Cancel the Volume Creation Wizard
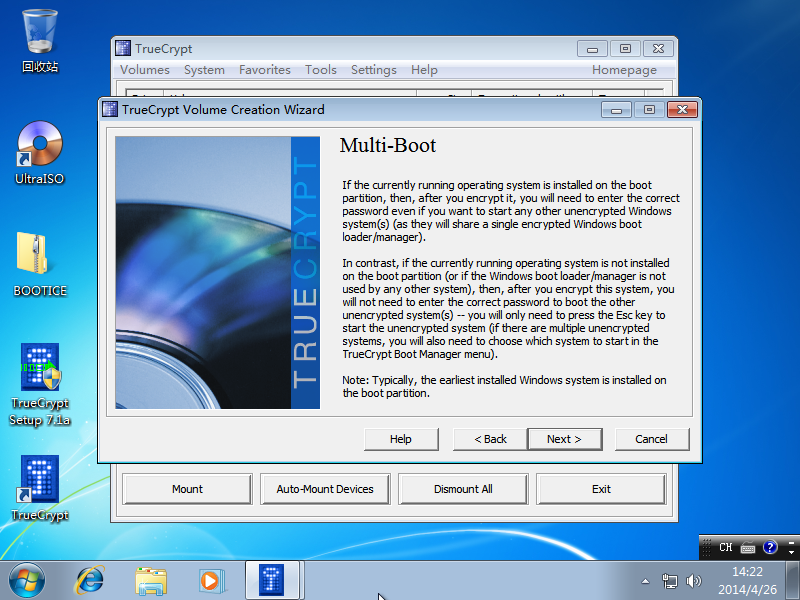The image size is (800, 600). click(652, 439)
